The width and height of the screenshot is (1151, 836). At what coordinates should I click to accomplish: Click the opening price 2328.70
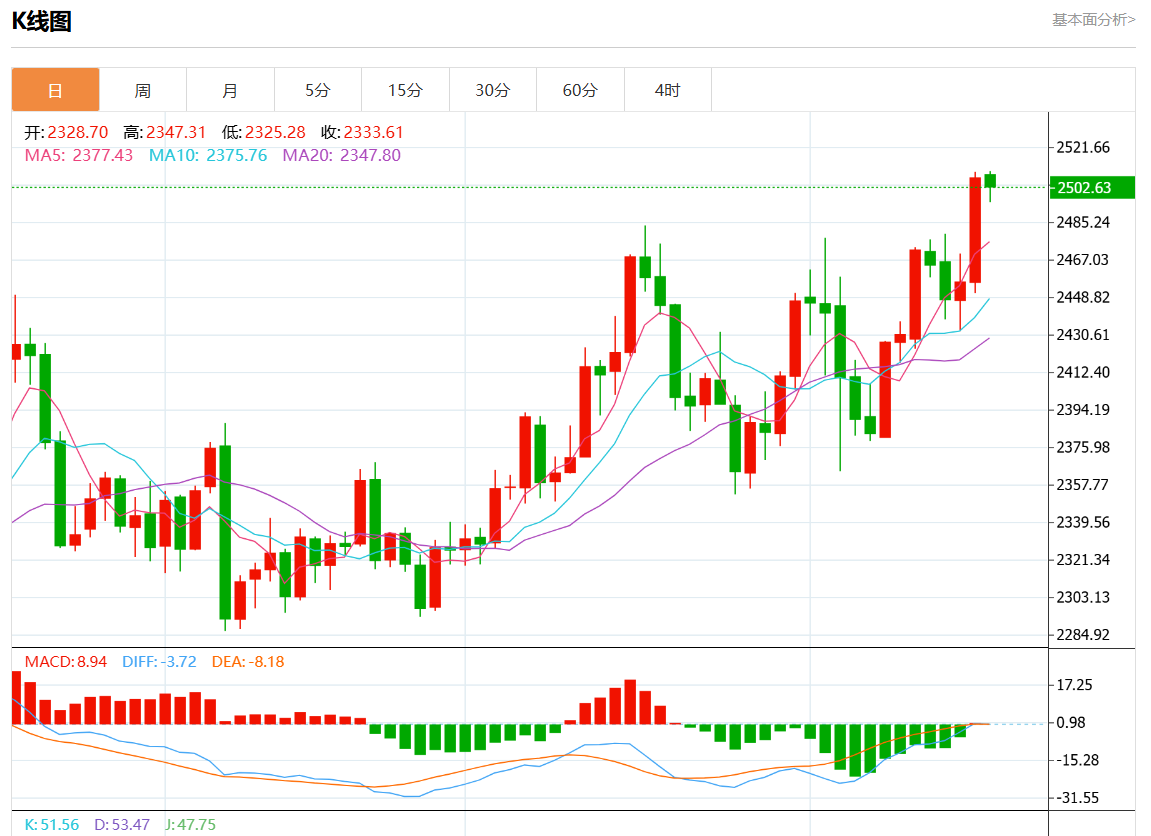click(x=78, y=132)
